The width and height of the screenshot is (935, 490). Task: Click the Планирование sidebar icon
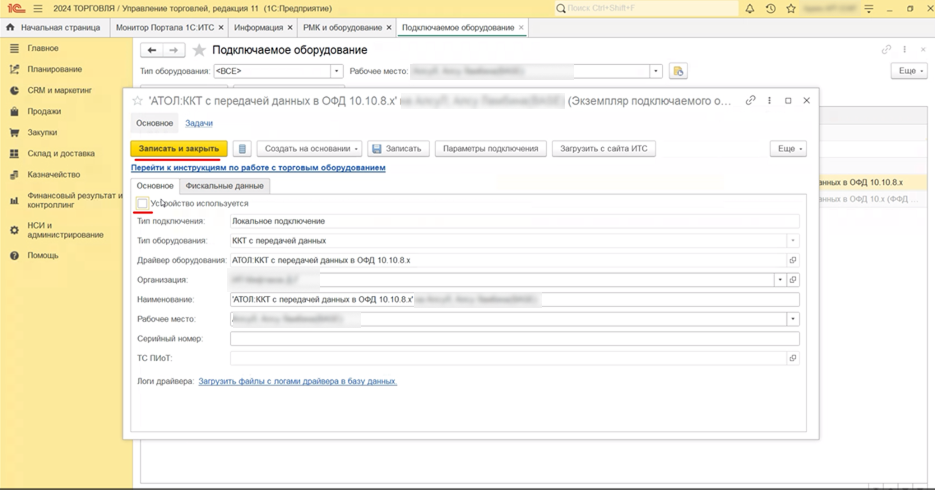click(14, 69)
